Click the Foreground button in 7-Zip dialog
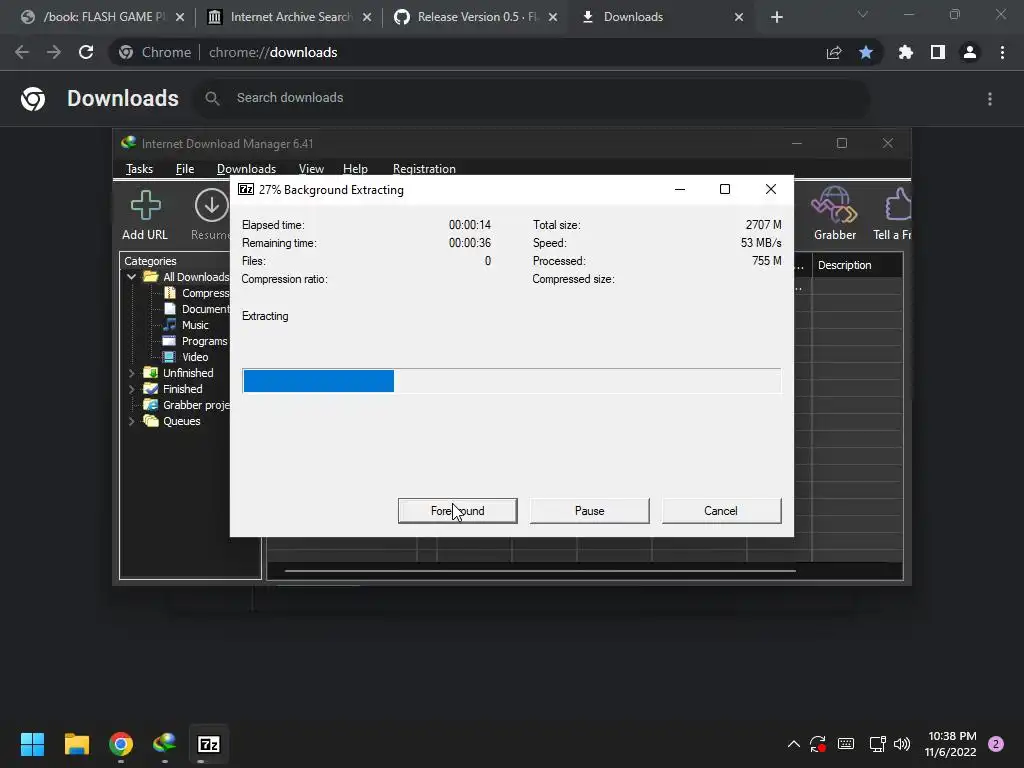 457,511
